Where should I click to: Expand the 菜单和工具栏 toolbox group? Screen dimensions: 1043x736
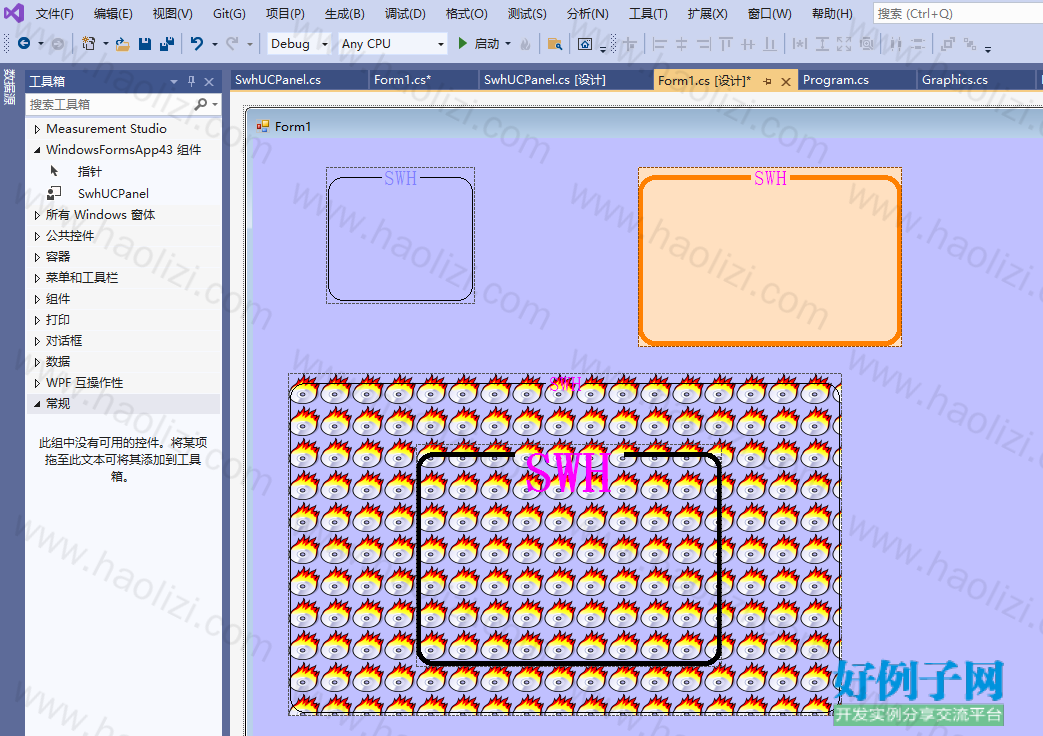point(37,277)
